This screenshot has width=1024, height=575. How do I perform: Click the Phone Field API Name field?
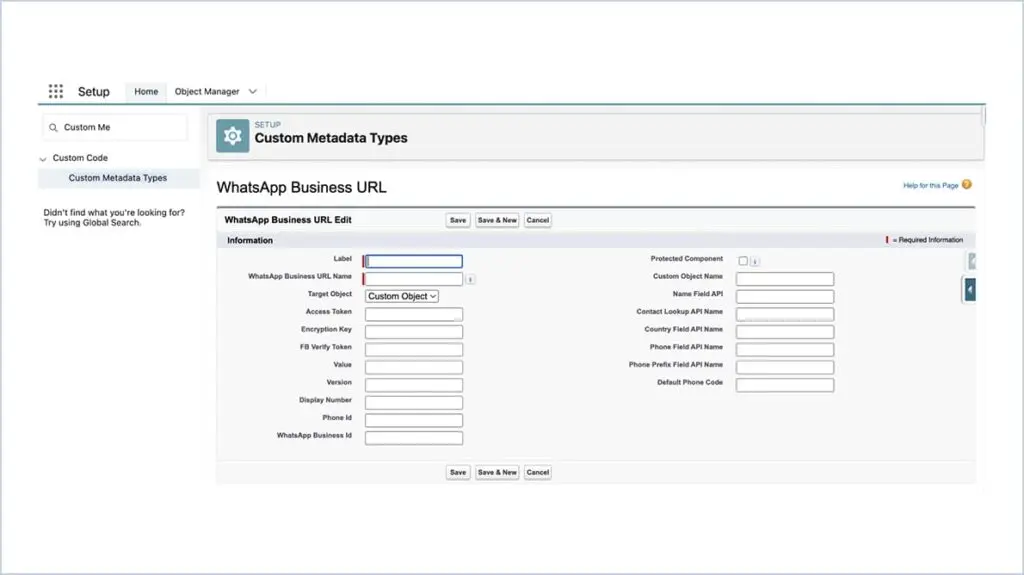pyautogui.click(x=784, y=350)
